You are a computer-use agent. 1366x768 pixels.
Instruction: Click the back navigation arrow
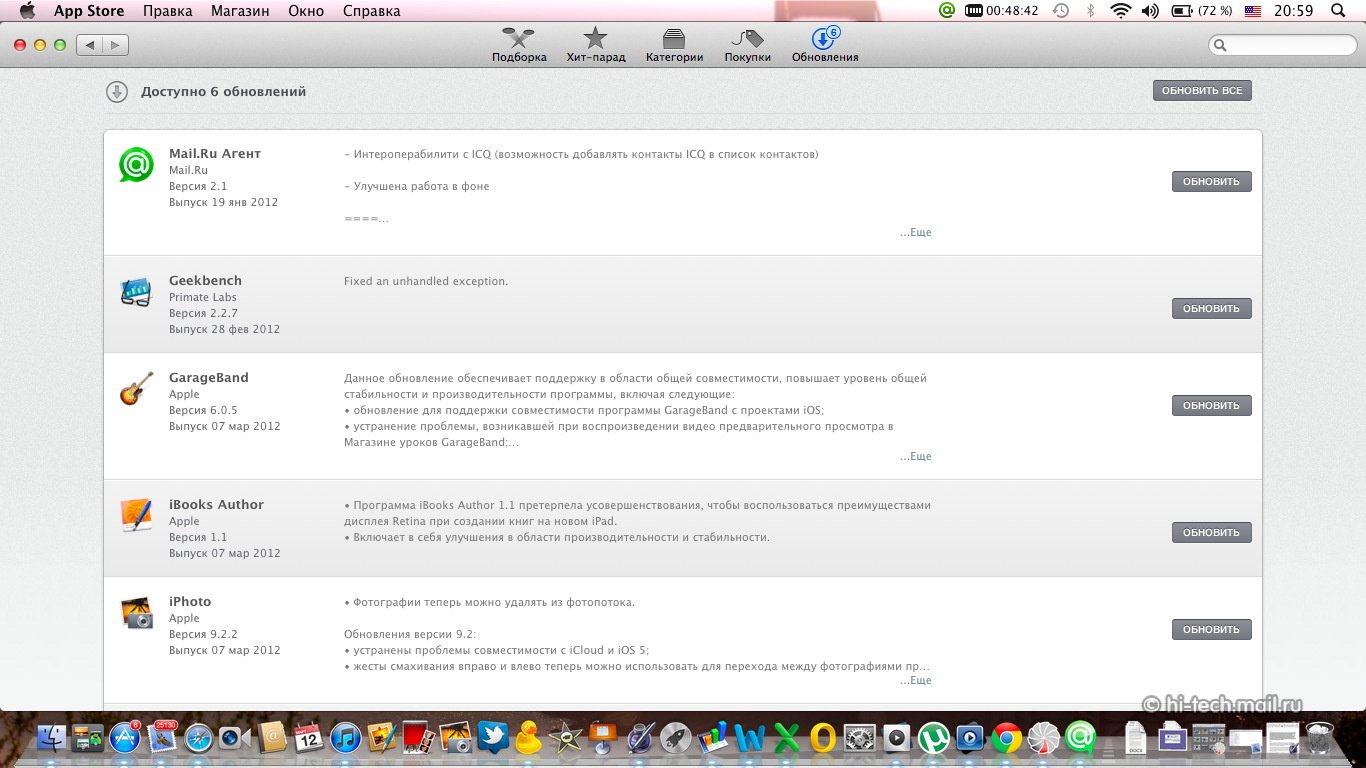90,45
